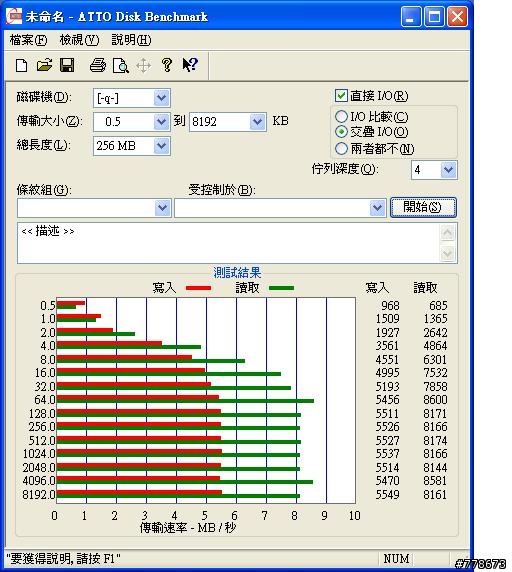Close the ATTO Disk Benchmark window
The width and height of the screenshot is (512, 572).
point(457,16)
